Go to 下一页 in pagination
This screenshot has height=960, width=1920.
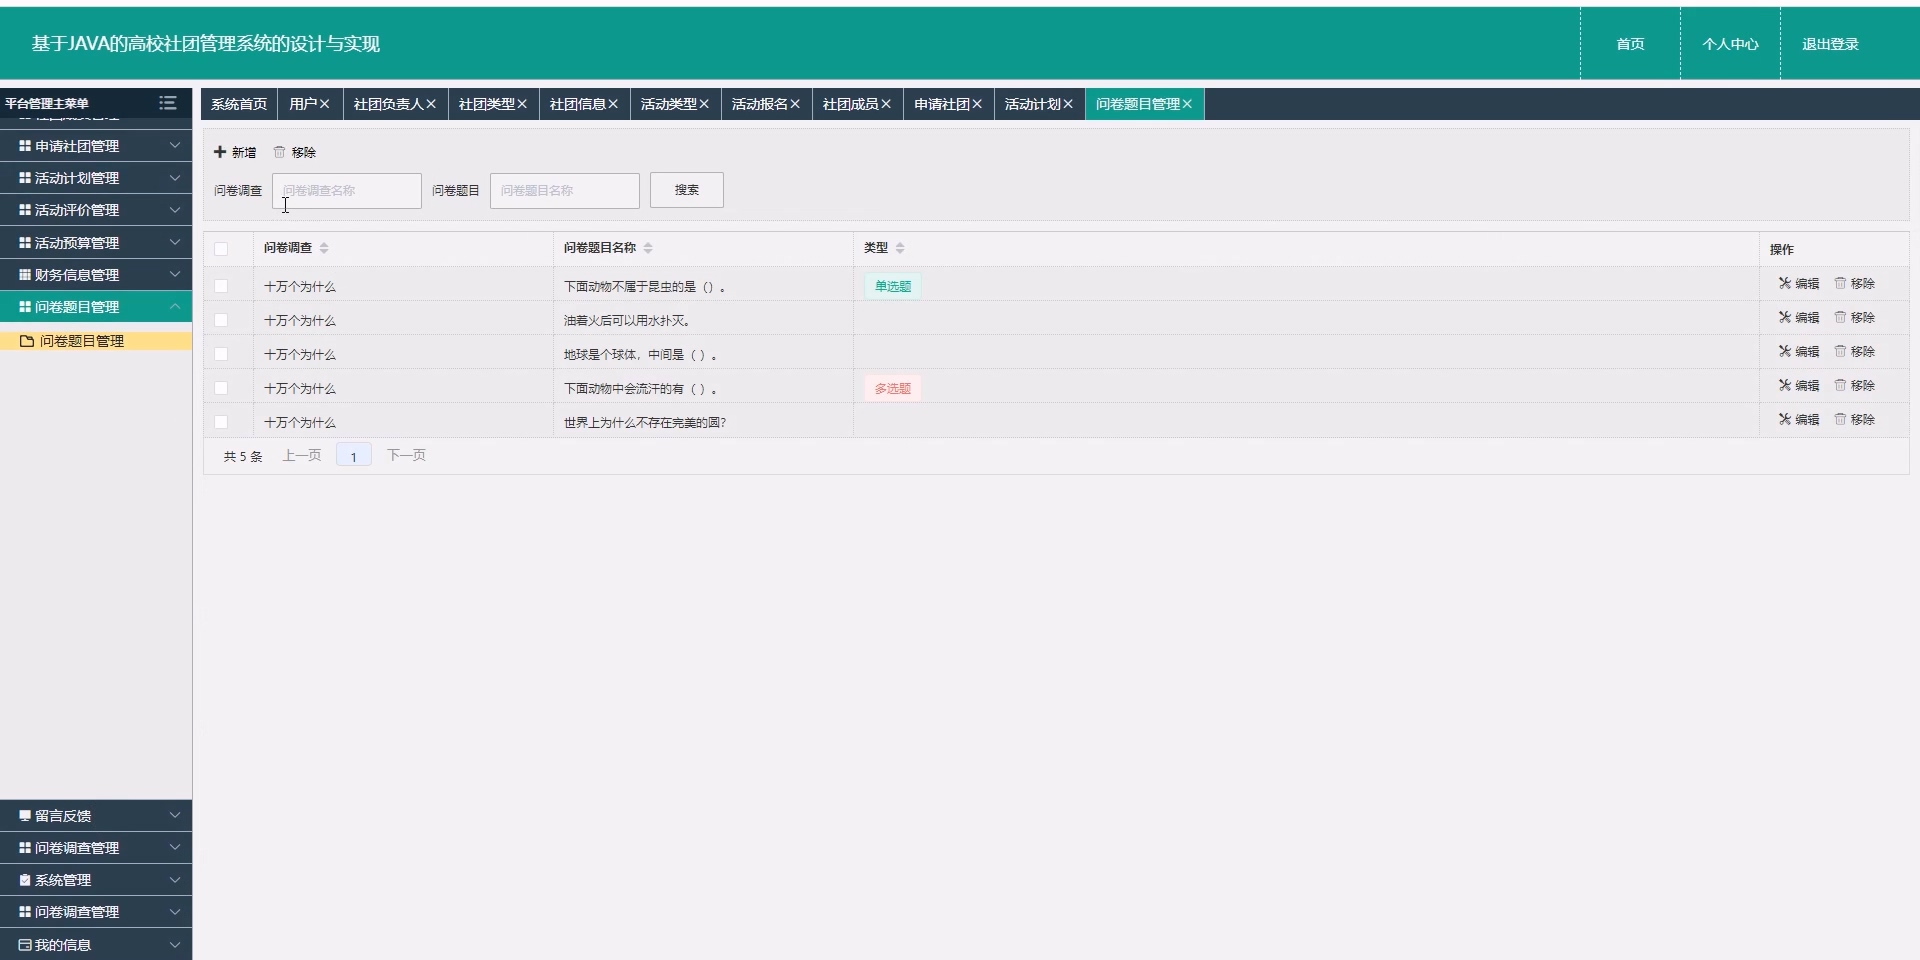[406, 456]
